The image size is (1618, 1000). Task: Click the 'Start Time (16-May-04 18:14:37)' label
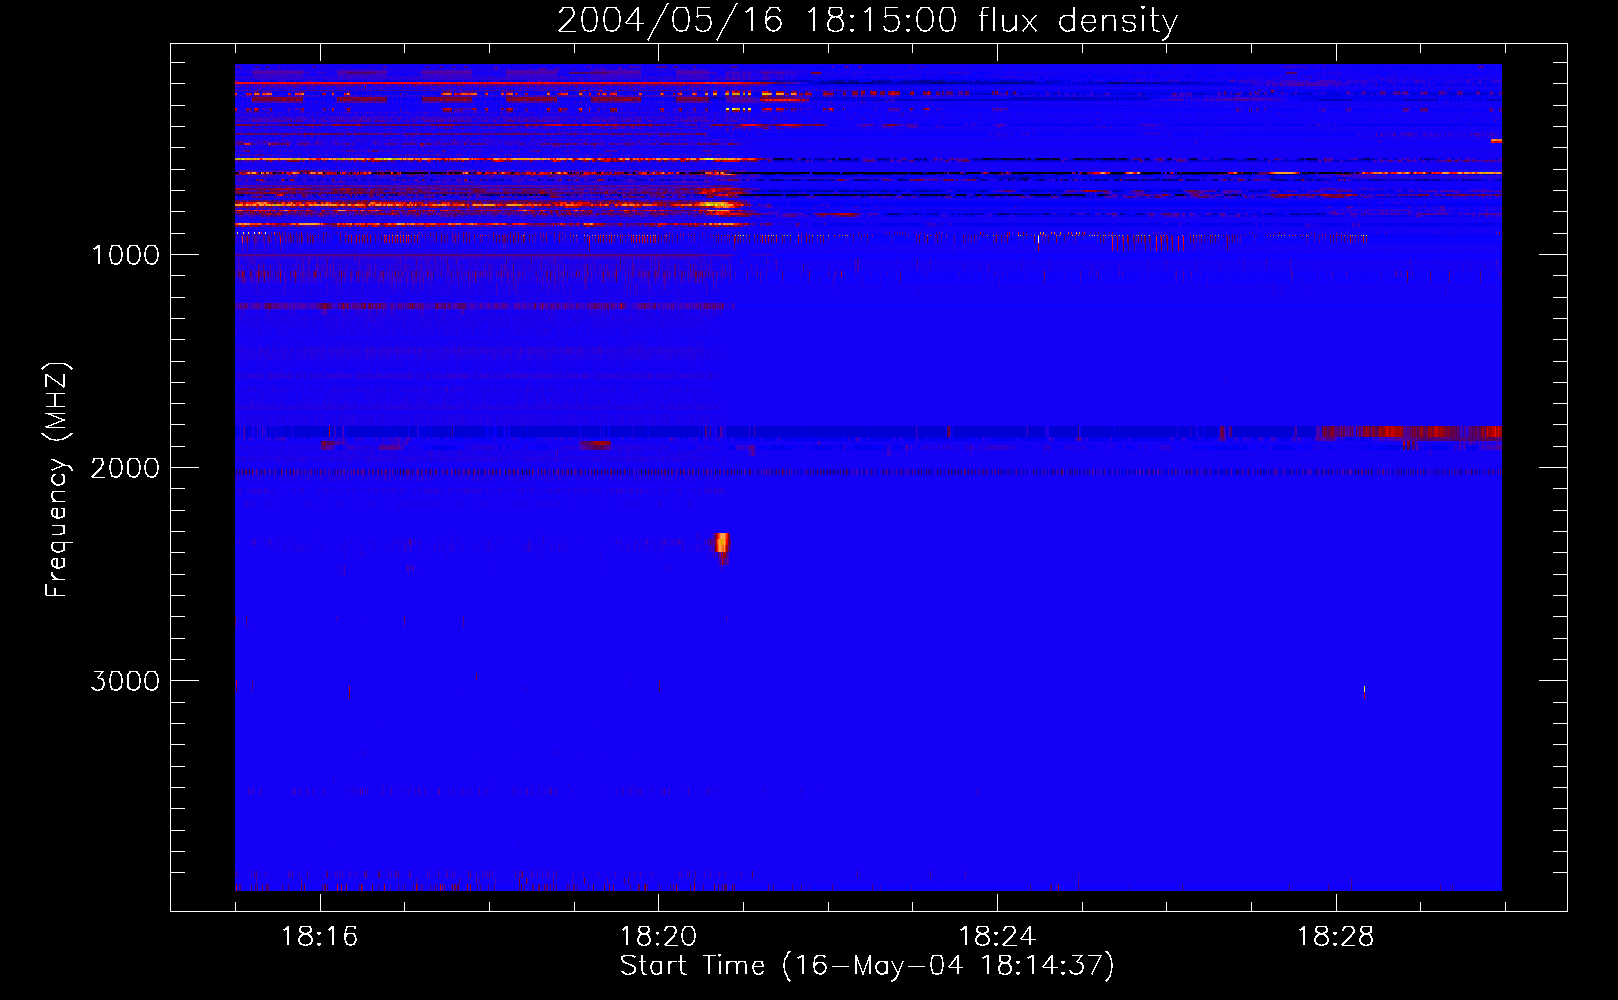(867, 966)
